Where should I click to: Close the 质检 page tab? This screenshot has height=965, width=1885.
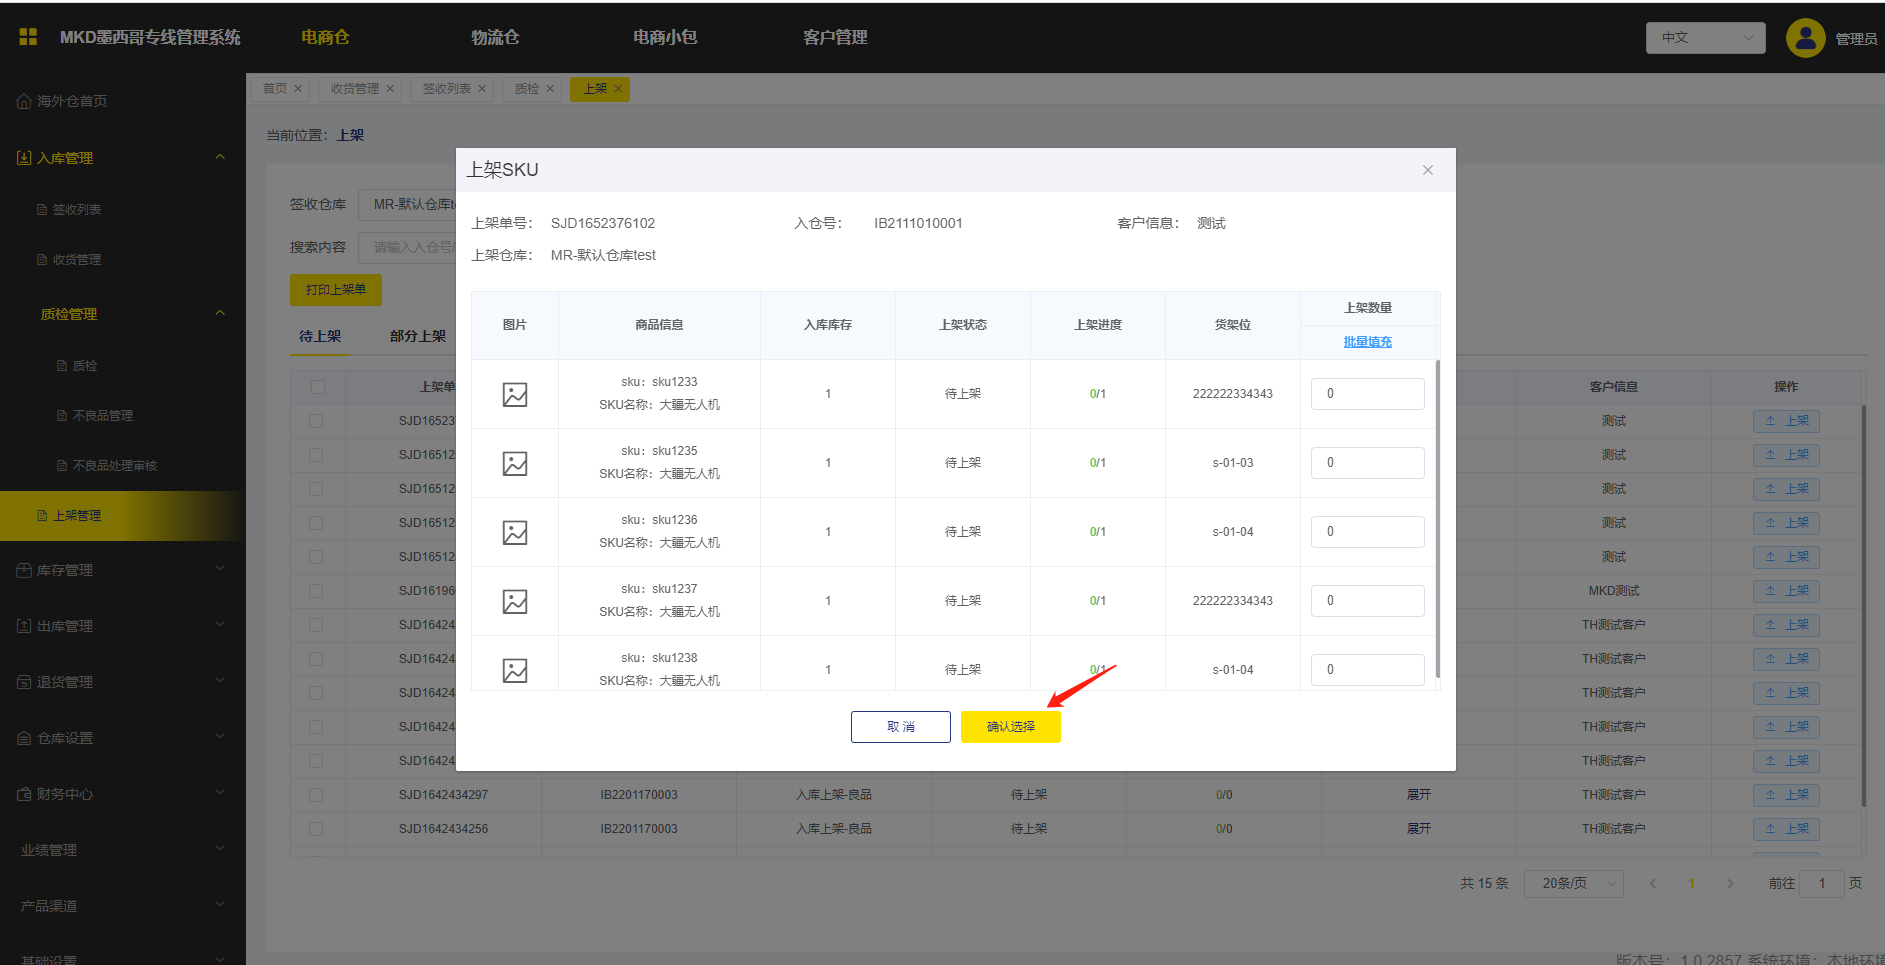pyautogui.click(x=549, y=89)
